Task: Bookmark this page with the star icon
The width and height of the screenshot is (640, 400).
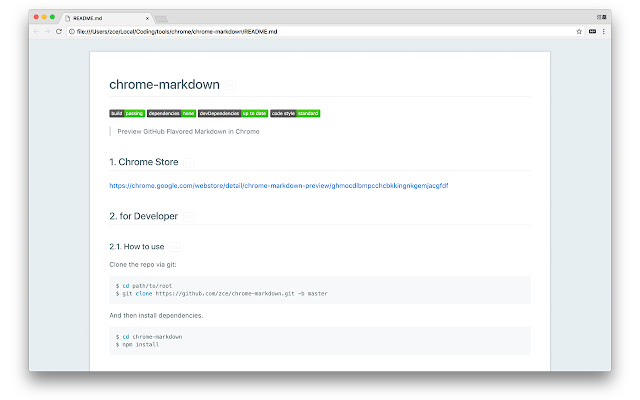Action: coord(579,31)
